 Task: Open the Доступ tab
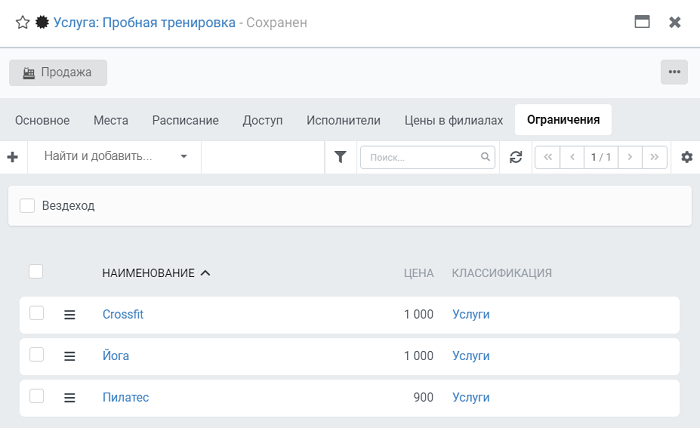262,120
